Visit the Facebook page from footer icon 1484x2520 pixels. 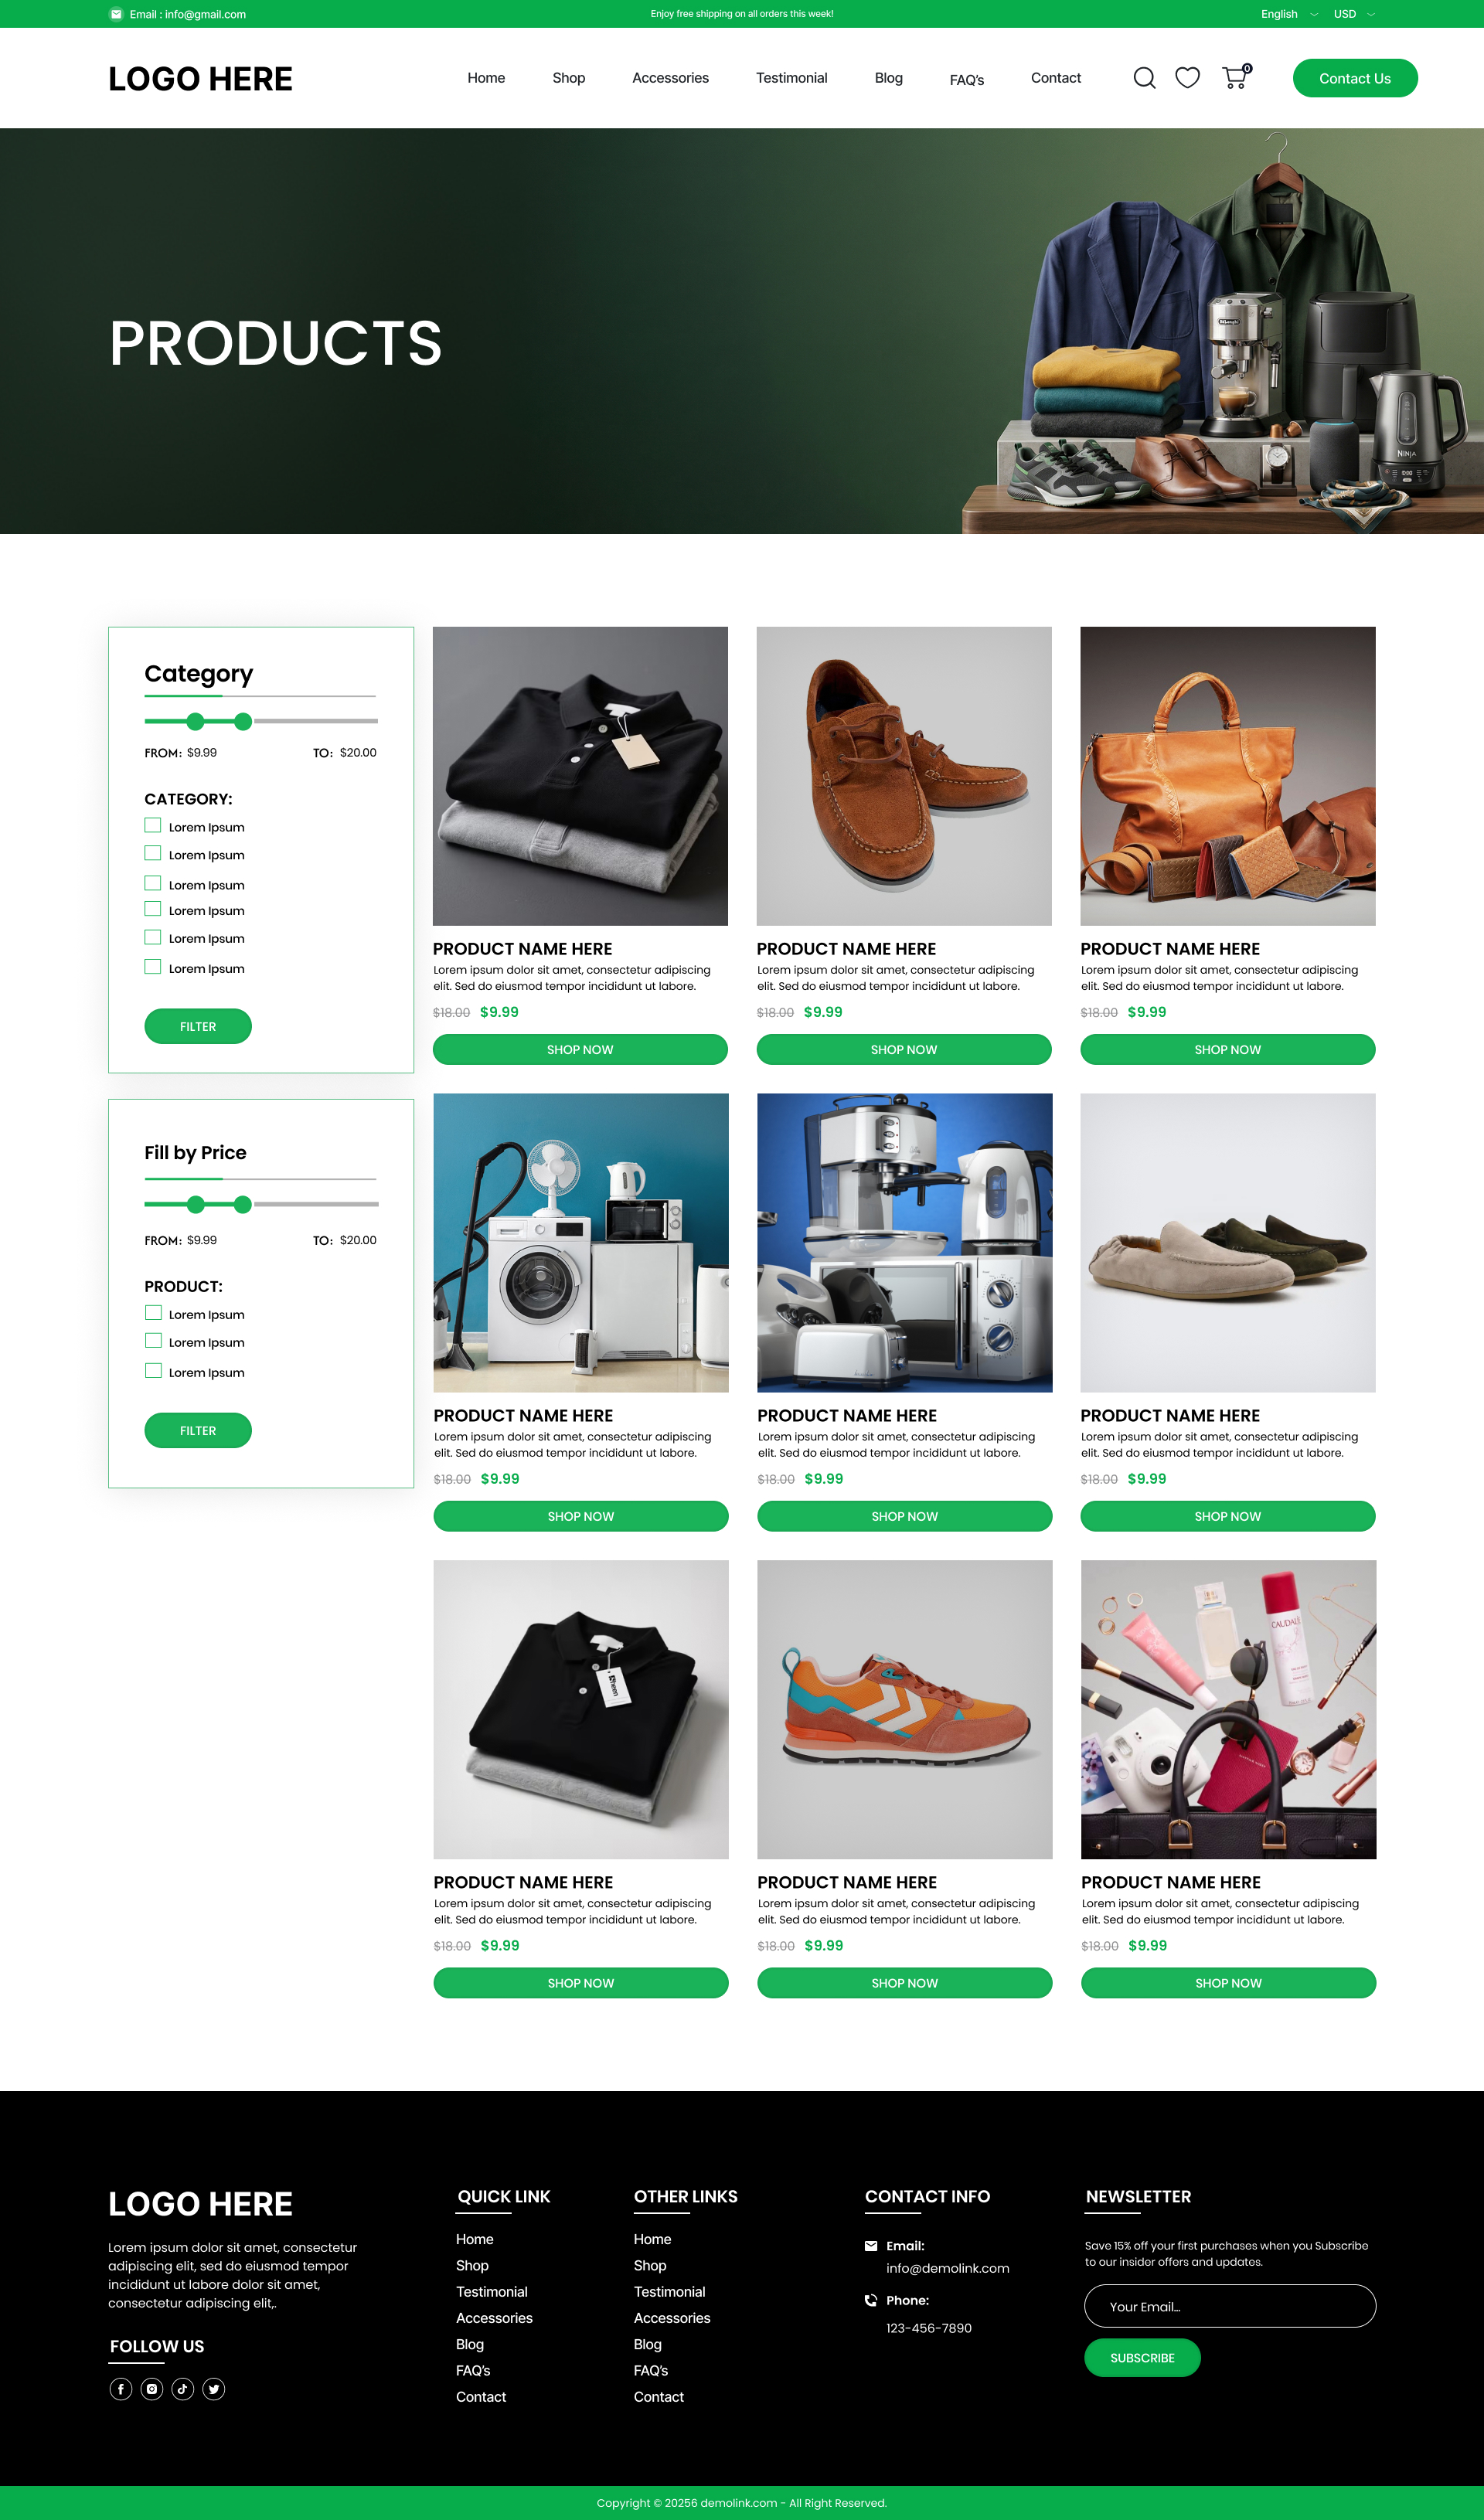(121, 2389)
